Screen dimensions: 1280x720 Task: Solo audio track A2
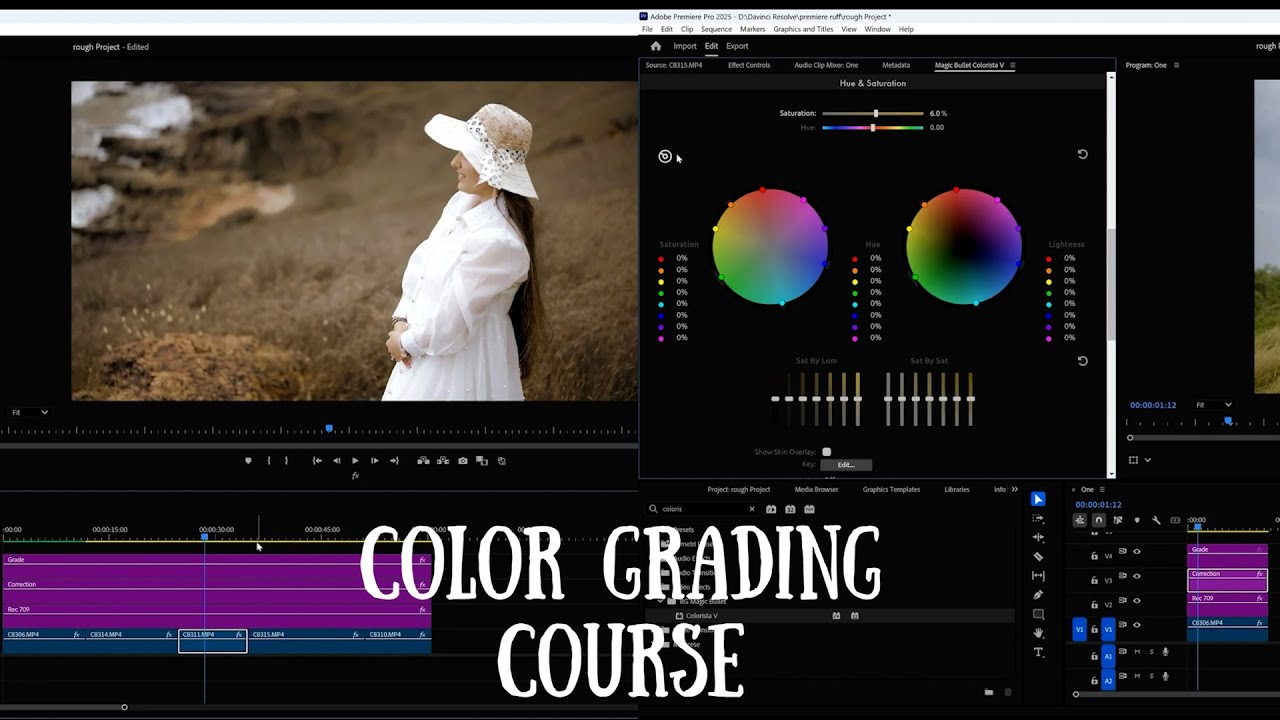pyautogui.click(x=1151, y=677)
